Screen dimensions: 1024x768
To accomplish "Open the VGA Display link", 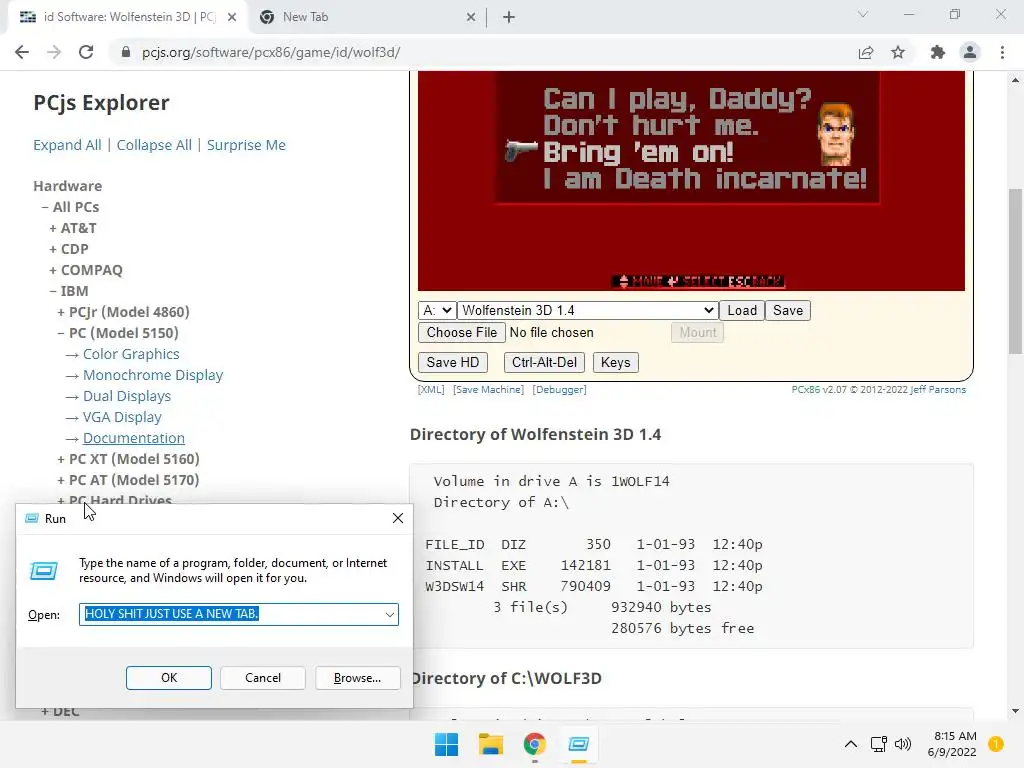I will (122, 417).
